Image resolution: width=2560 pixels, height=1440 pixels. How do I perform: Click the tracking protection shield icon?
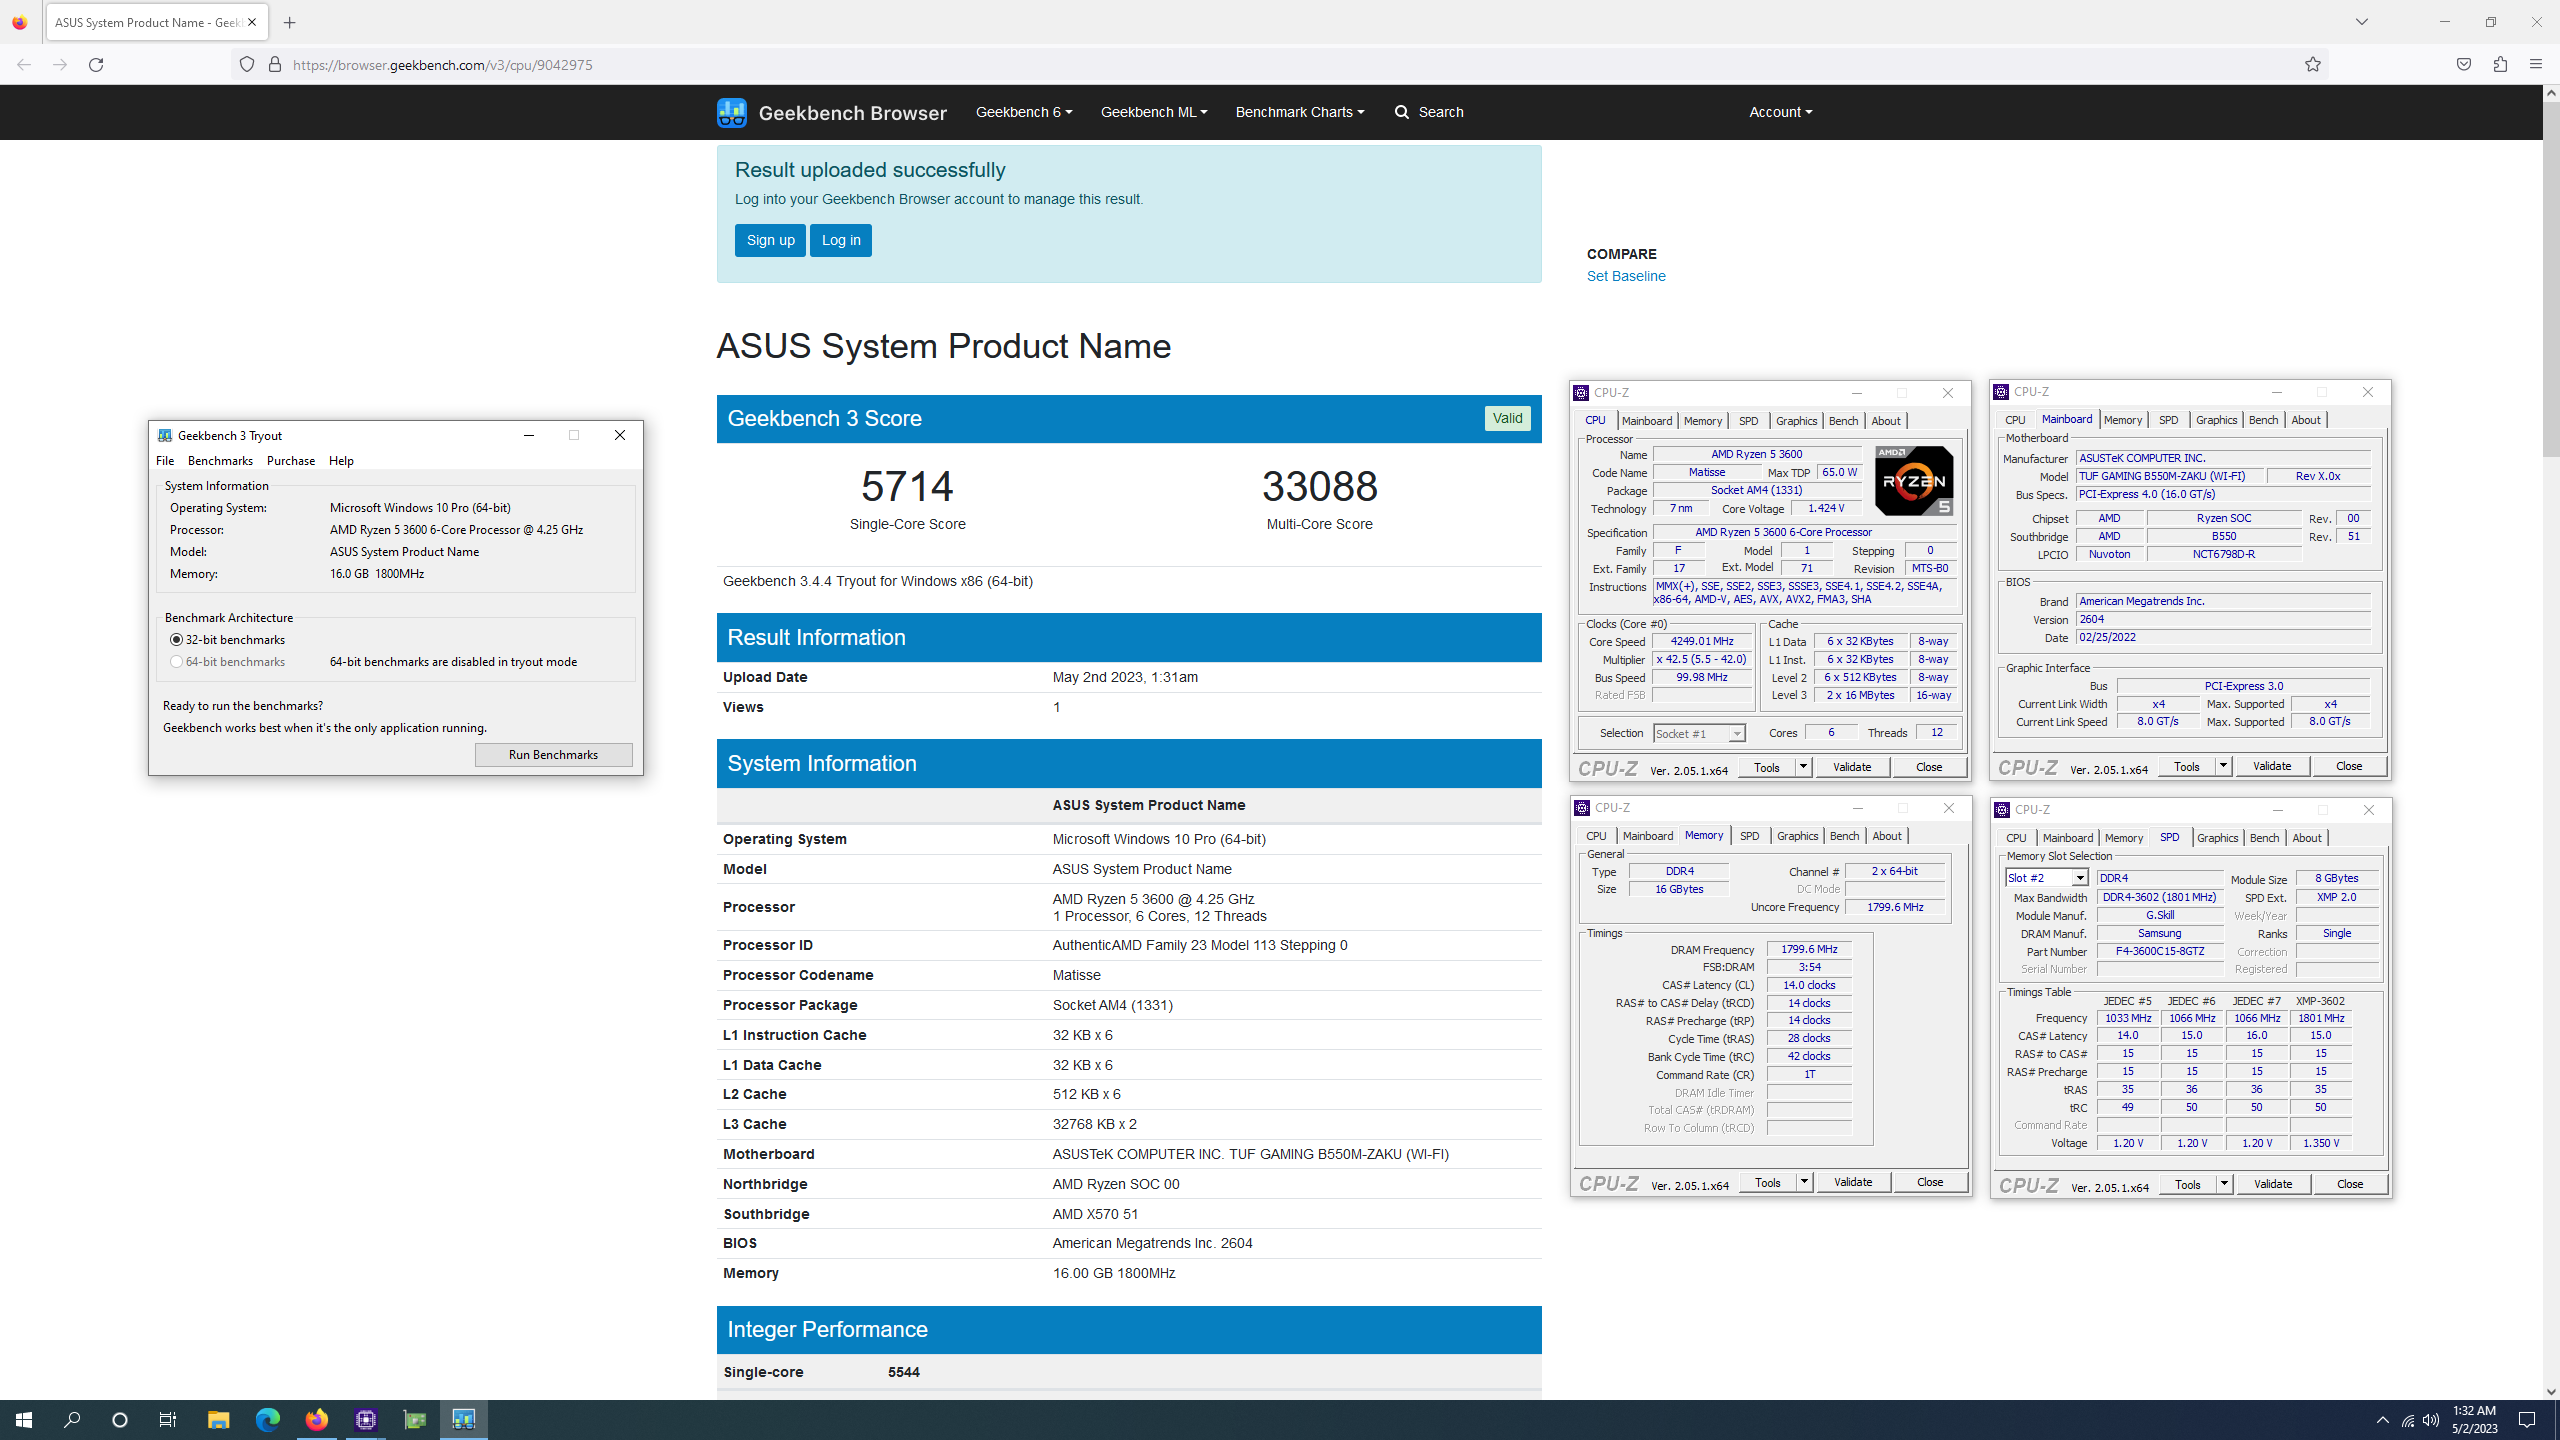pyautogui.click(x=247, y=64)
